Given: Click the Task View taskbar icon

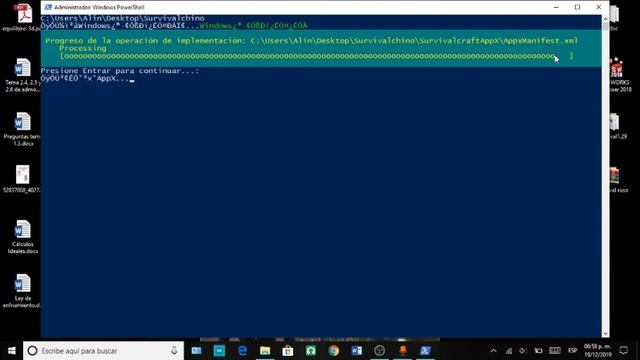Looking at the screenshot, I should point(197,351).
